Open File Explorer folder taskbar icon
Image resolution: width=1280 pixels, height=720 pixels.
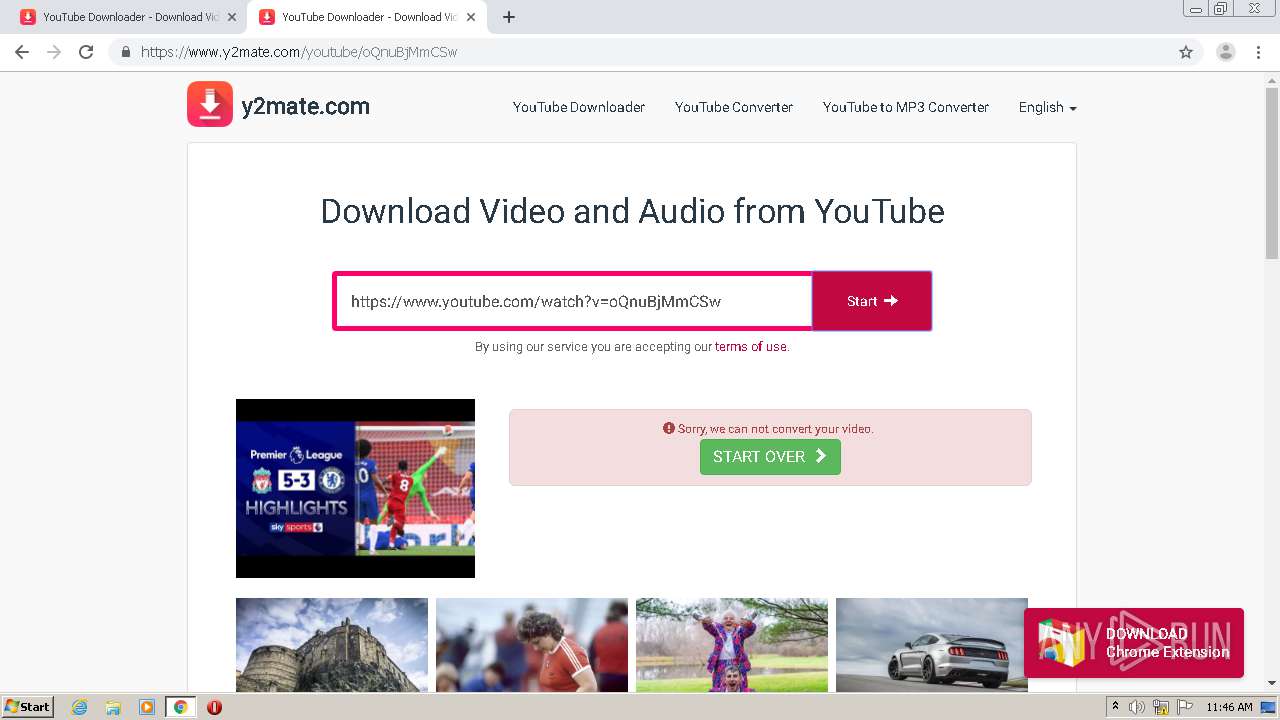point(113,707)
